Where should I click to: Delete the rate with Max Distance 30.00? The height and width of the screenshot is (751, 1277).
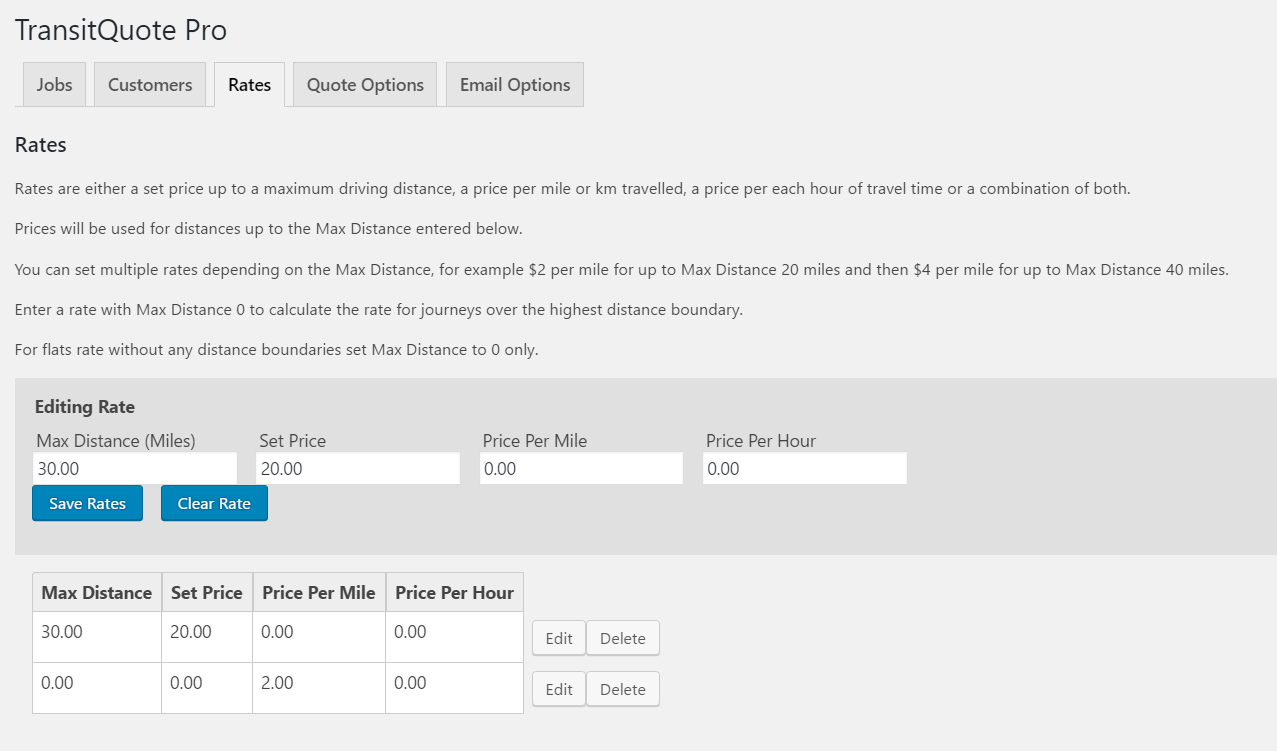pos(623,638)
